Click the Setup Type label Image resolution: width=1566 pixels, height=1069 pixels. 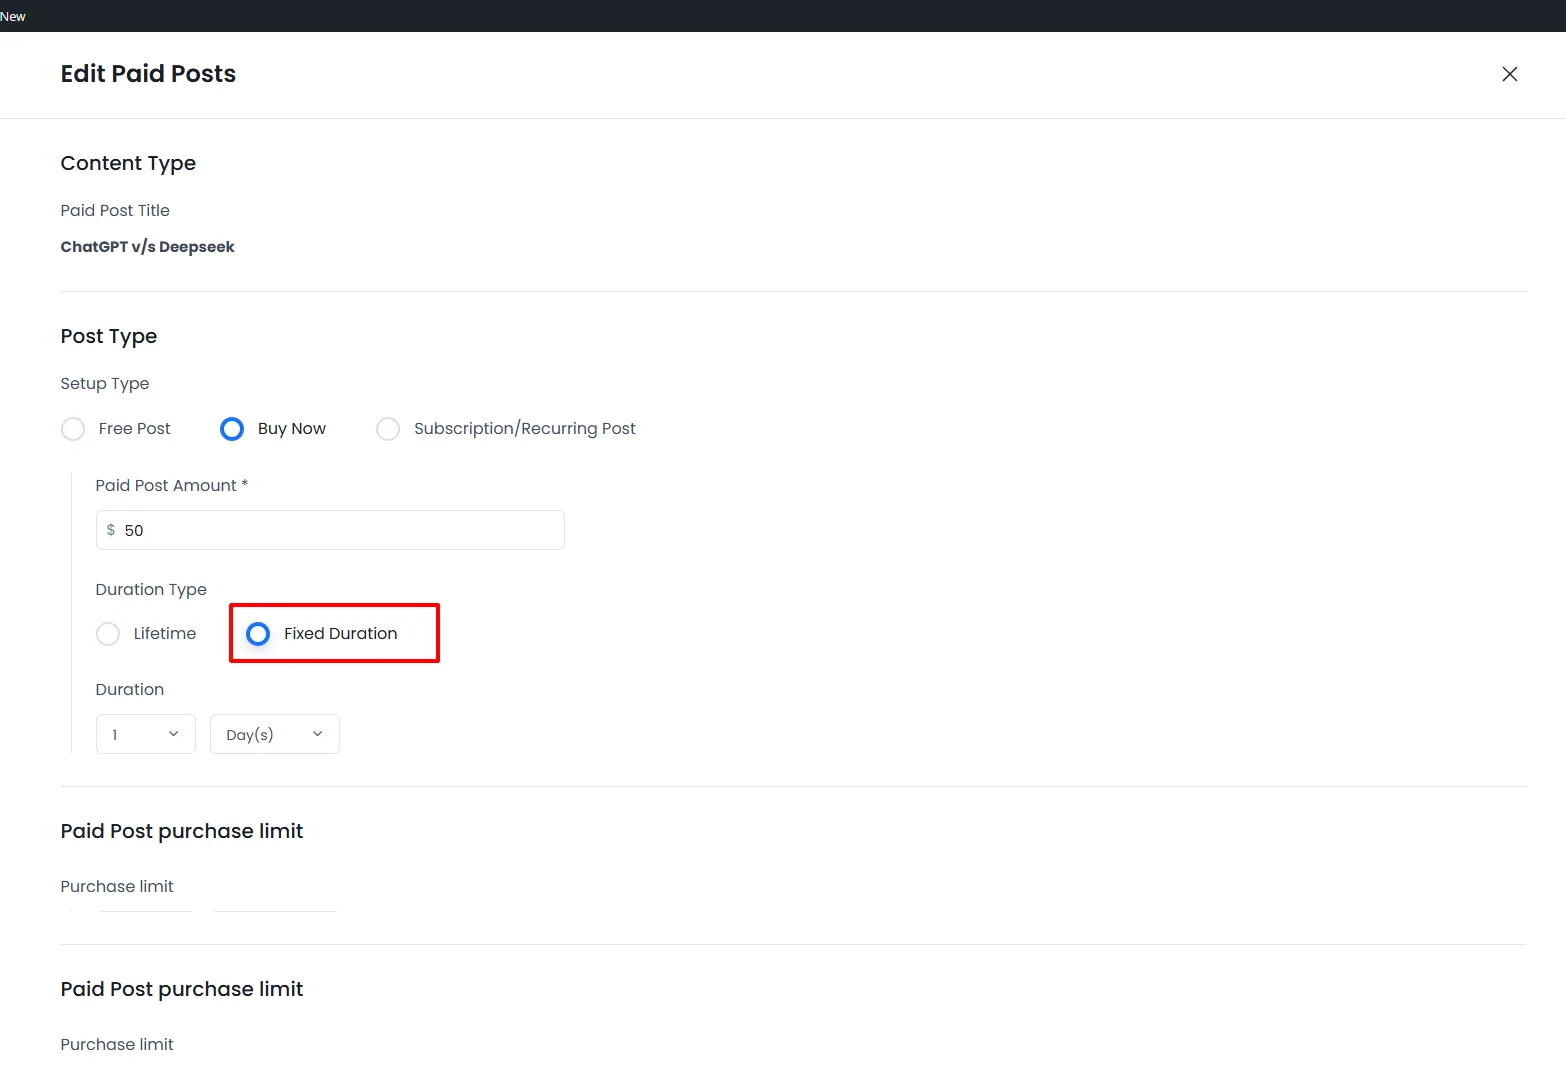pyautogui.click(x=104, y=383)
